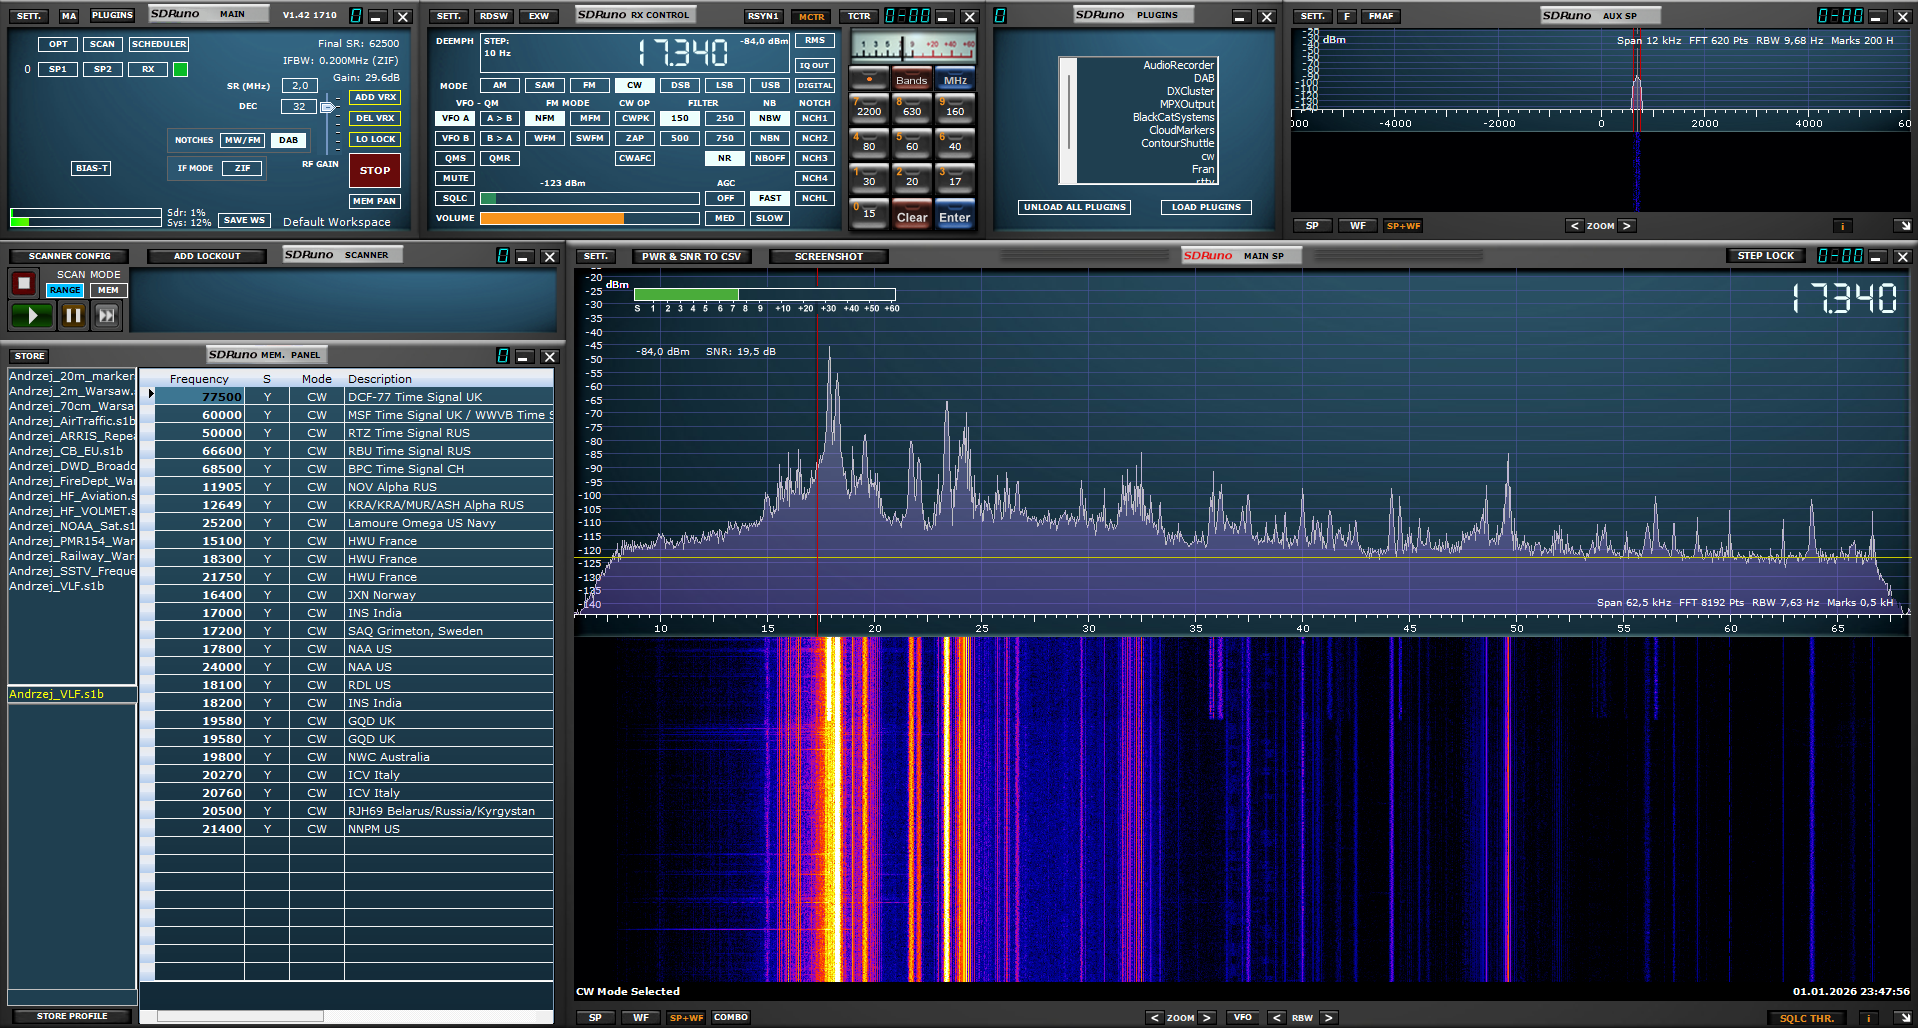Toggle the MUTE button in RX Control
The image size is (1918, 1028).
point(455,178)
